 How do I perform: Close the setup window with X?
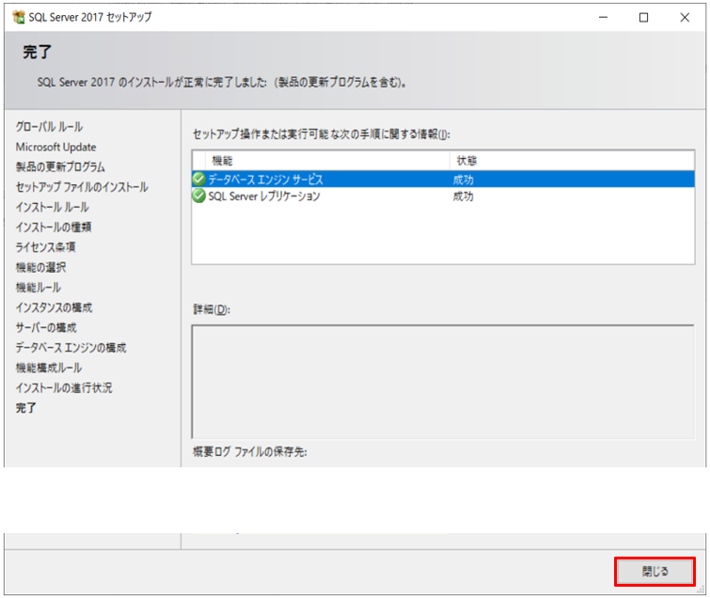click(685, 17)
